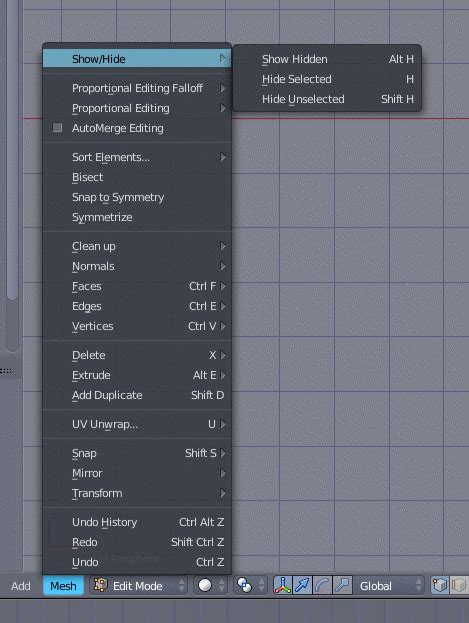
Task: Click the Mesh header button
Action: [63, 586]
